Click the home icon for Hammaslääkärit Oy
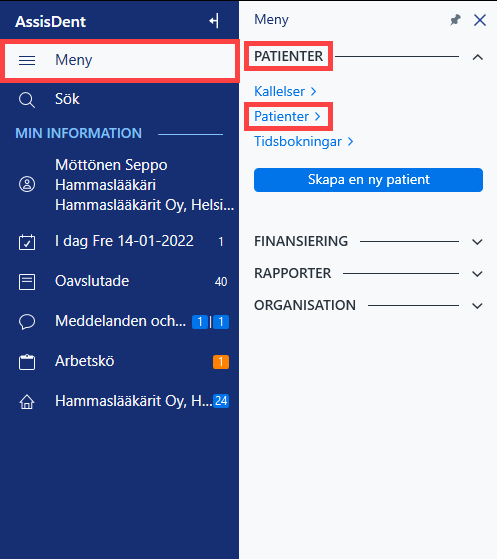Viewport: 497px width, 559px height. pyautogui.click(x=27, y=402)
